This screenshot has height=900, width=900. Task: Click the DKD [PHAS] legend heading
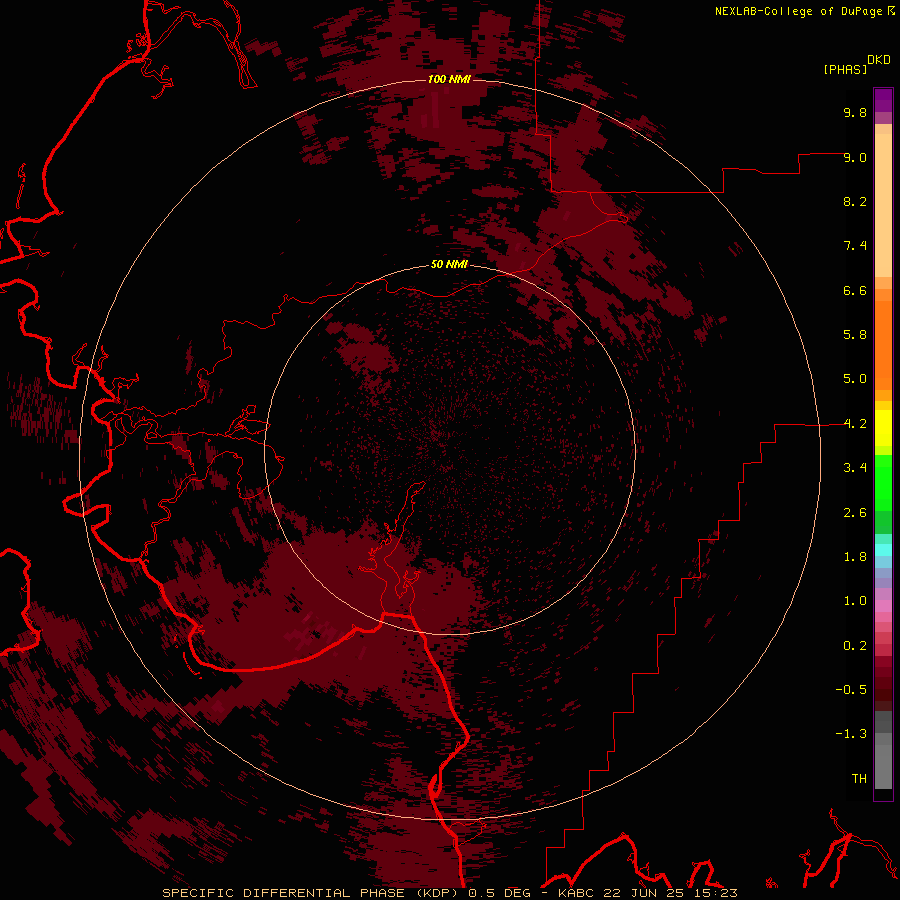point(856,65)
